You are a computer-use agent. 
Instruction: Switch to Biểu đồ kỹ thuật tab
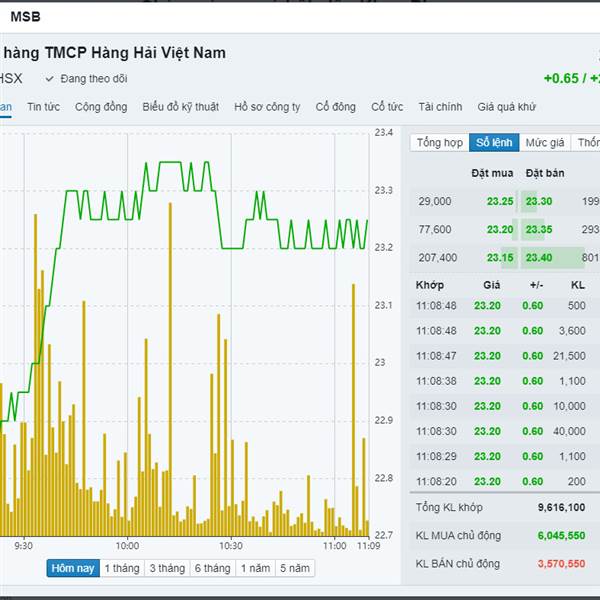(x=181, y=107)
